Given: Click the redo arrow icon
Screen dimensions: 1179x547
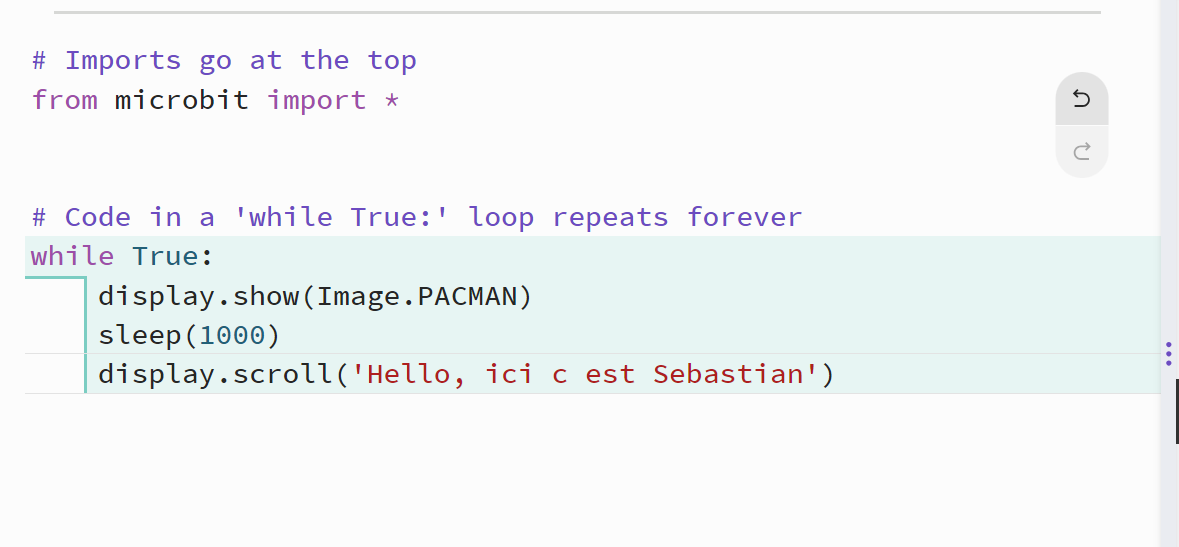Looking at the screenshot, I should [1081, 152].
